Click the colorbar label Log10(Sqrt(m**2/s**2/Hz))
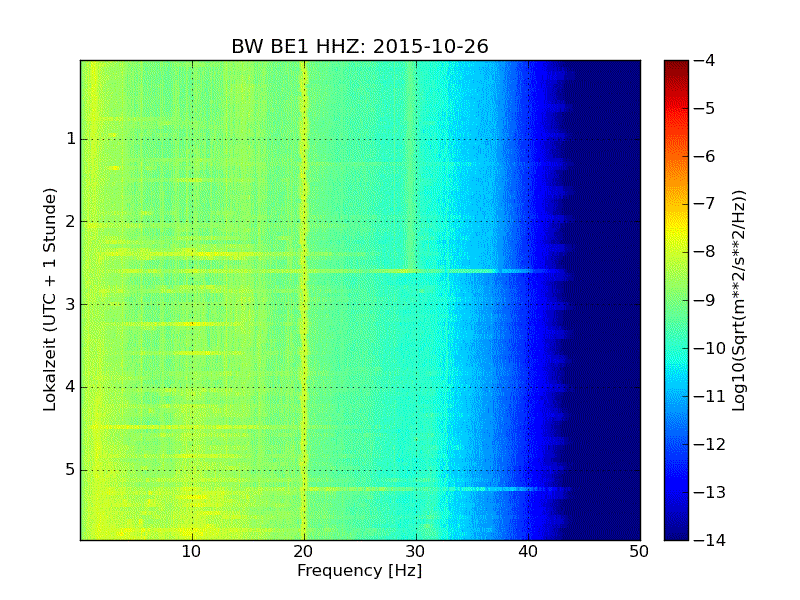 [x=738, y=301]
